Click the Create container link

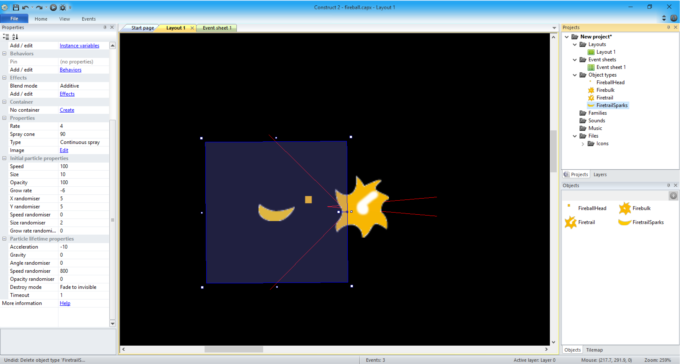[67, 110]
